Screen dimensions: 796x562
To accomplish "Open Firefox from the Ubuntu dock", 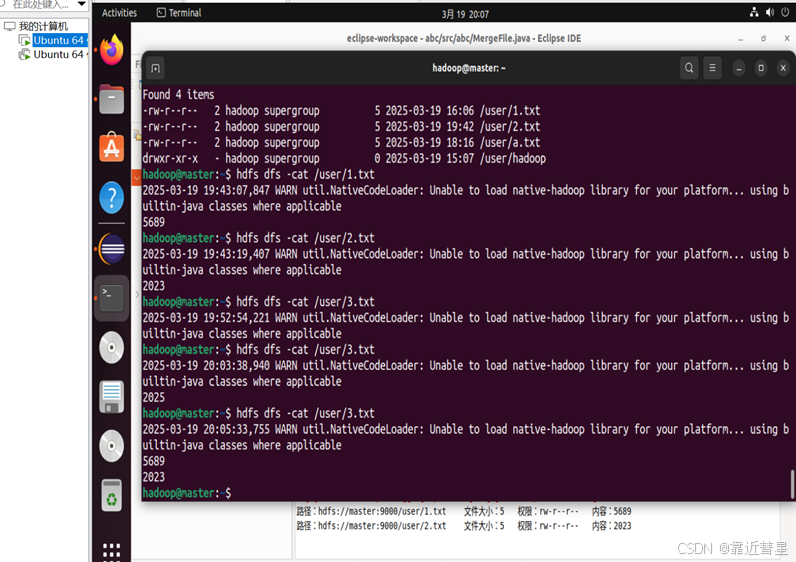I will [x=112, y=50].
